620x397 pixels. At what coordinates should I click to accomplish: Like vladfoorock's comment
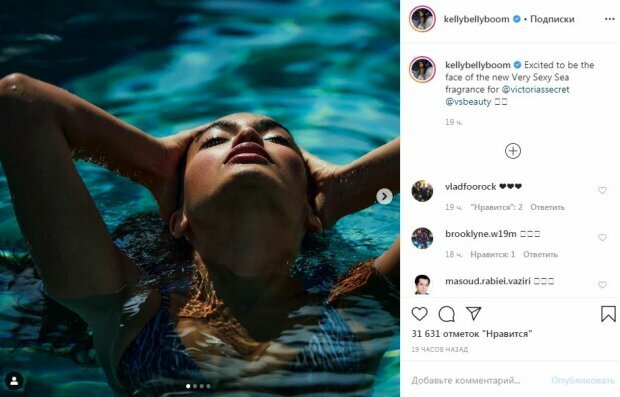[602, 190]
